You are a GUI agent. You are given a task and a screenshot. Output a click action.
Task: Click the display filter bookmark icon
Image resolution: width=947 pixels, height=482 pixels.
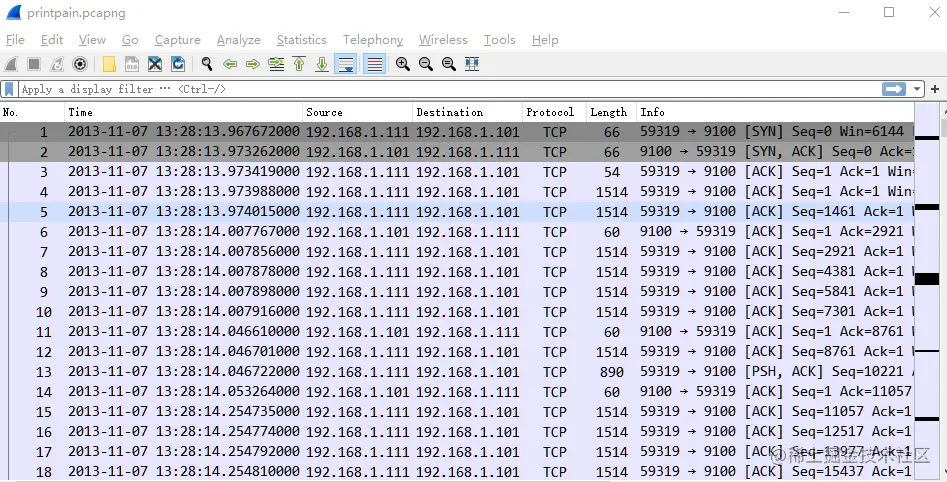click(x=9, y=89)
